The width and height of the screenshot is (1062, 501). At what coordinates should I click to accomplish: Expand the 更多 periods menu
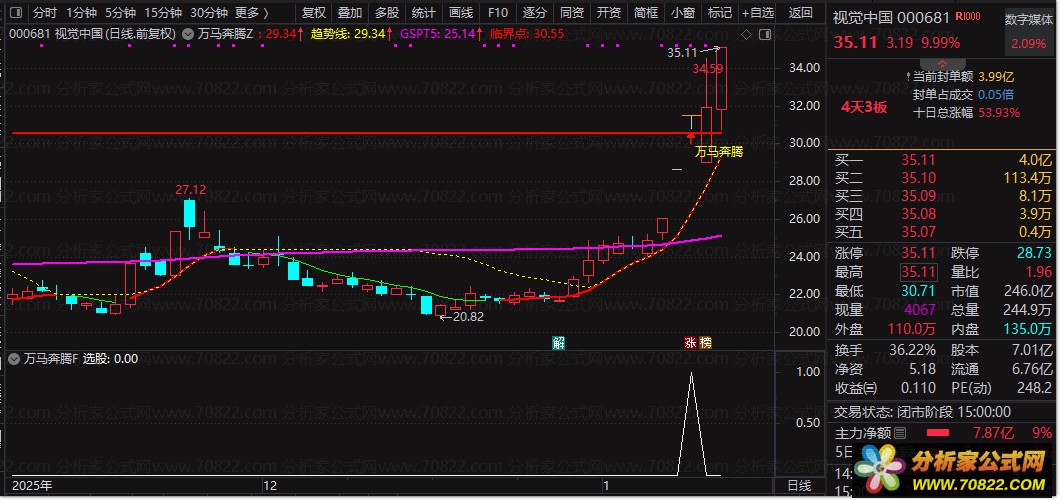click(x=252, y=12)
